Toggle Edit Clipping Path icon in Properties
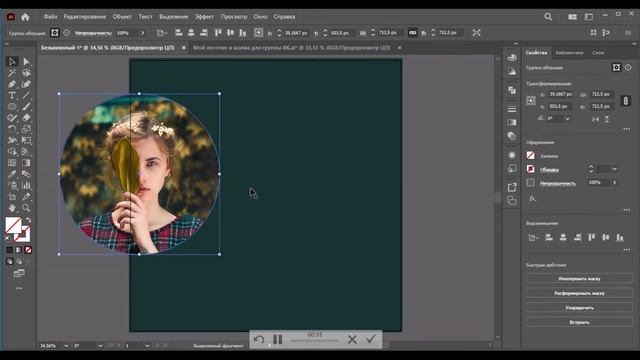640x360 pixels. (x=616, y=68)
